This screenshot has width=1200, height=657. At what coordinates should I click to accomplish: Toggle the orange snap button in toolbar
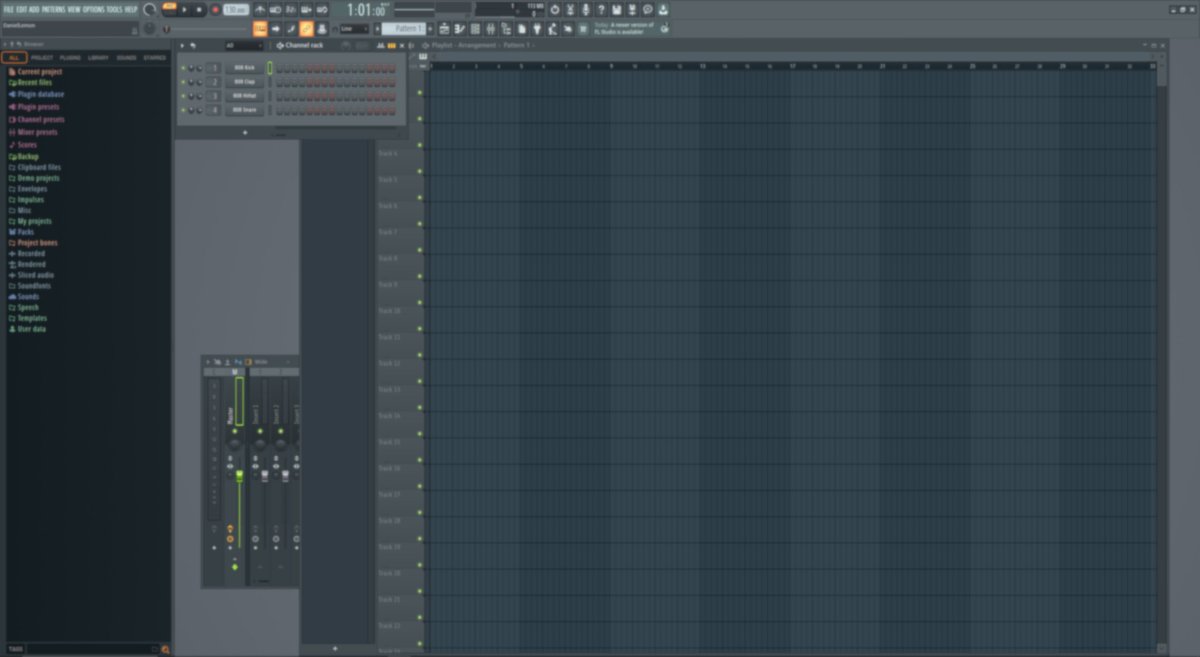click(260, 28)
